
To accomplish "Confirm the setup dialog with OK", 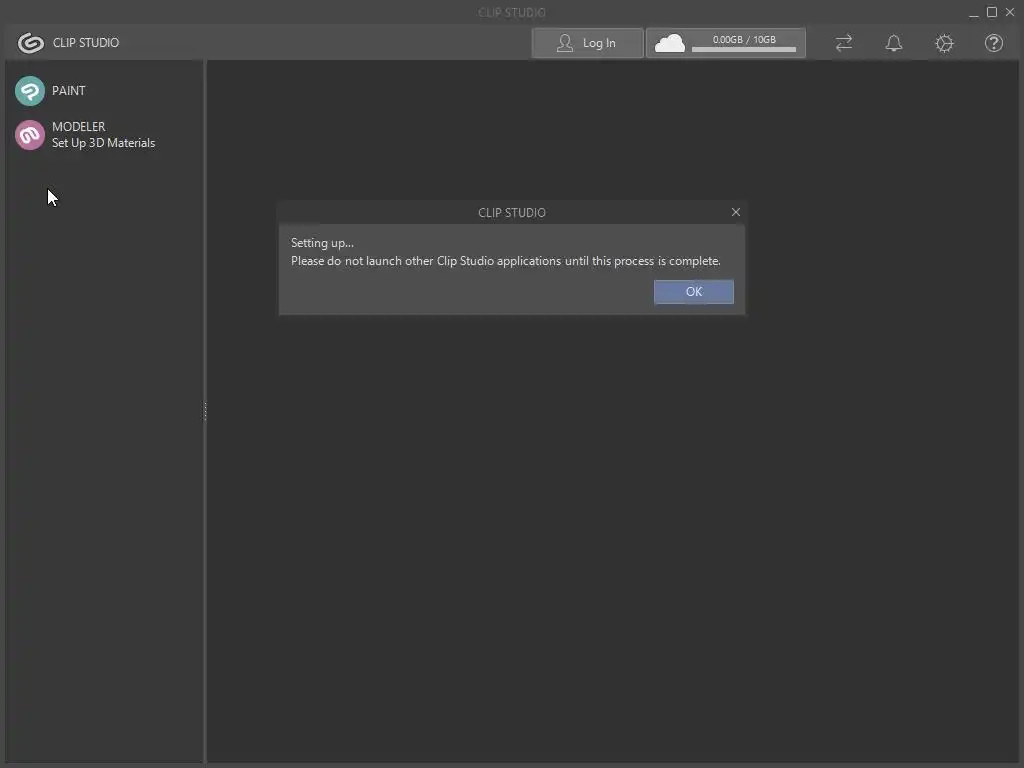I will [694, 292].
